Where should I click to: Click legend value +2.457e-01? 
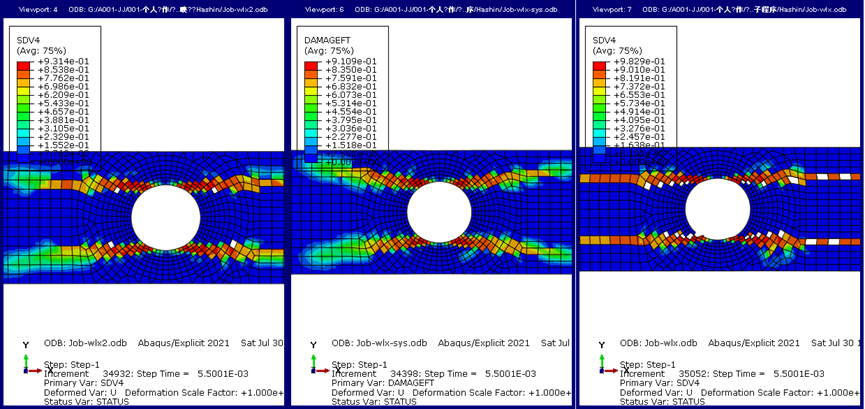639,136
